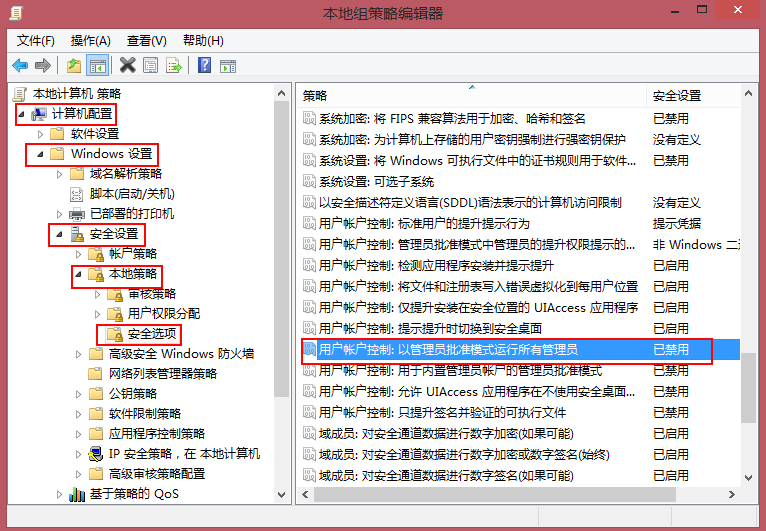The image size is (766, 531).
Task: Click policy list horizontal scroll left arrow
Action: click(x=305, y=495)
